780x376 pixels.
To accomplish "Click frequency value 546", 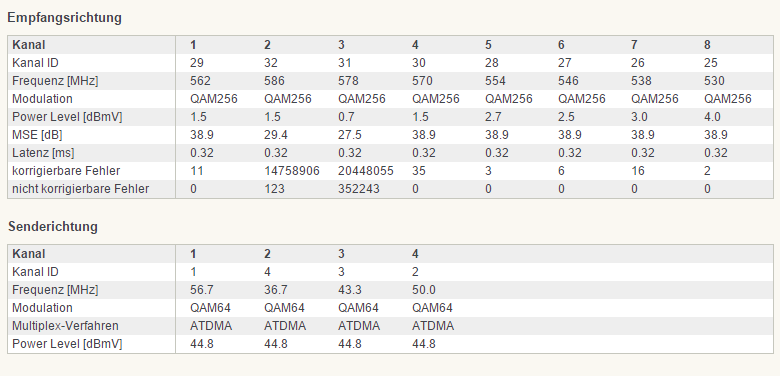I will 568,81.
